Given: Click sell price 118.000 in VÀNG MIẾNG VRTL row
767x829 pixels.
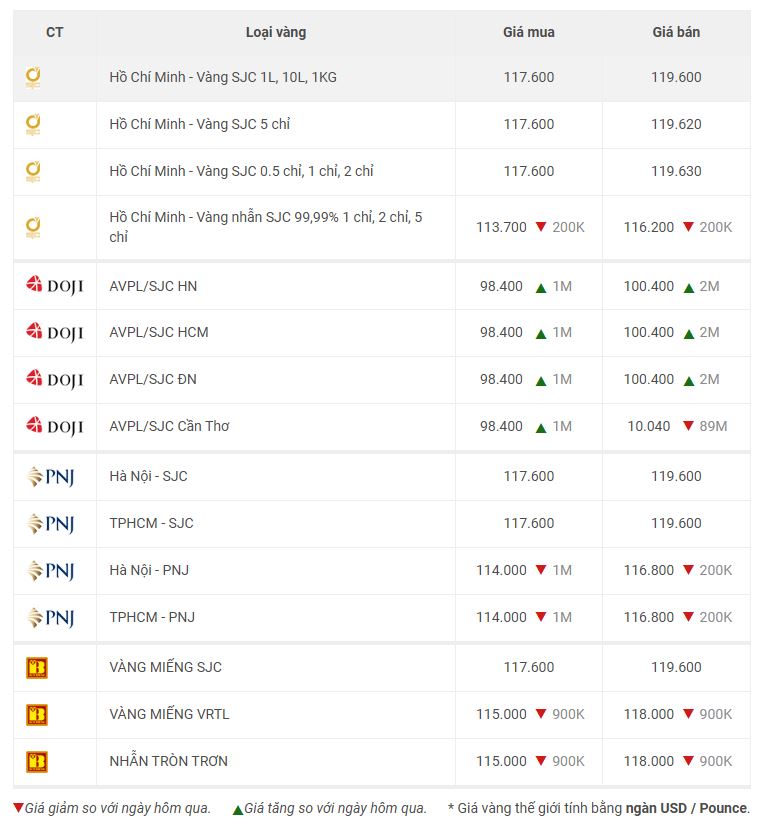Looking at the screenshot, I should pyautogui.click(x=649, y=714).
